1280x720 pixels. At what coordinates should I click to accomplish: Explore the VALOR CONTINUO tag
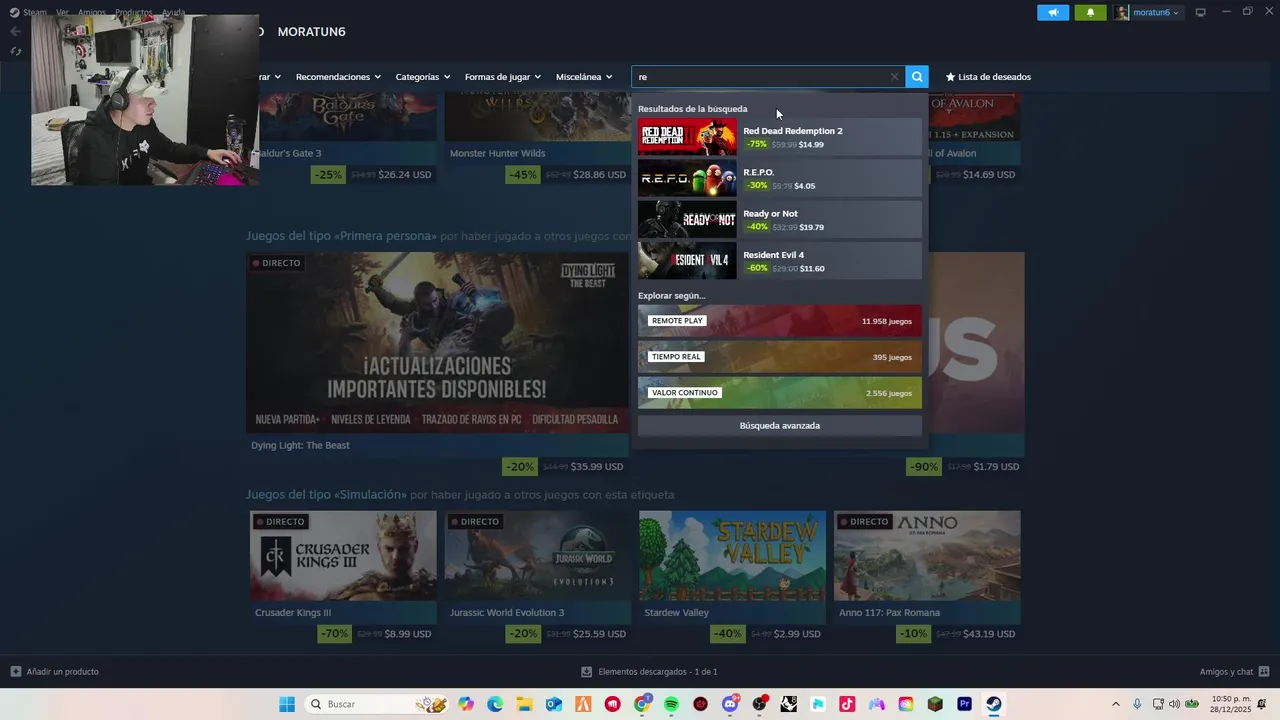pos(780,393)
